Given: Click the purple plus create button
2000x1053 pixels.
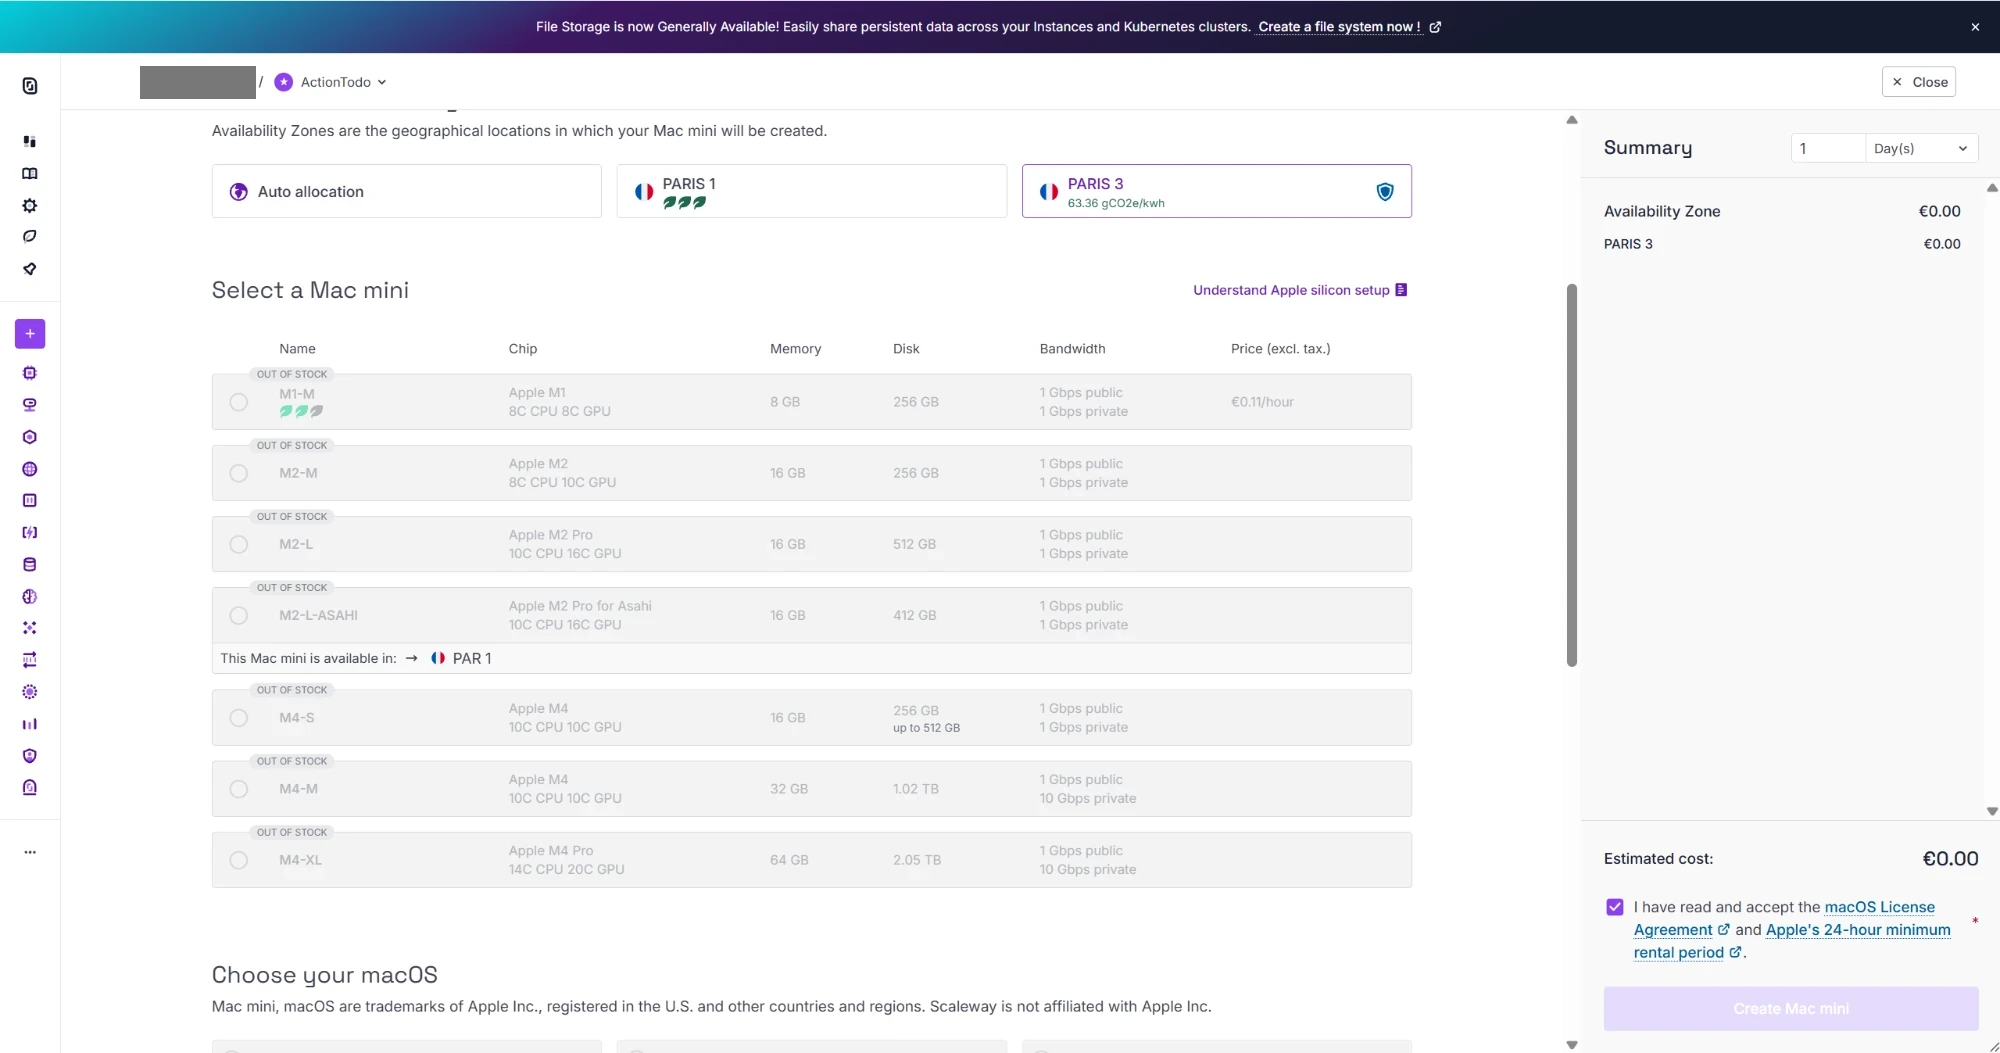Looking at the screenshot, I should coord(30,334).
